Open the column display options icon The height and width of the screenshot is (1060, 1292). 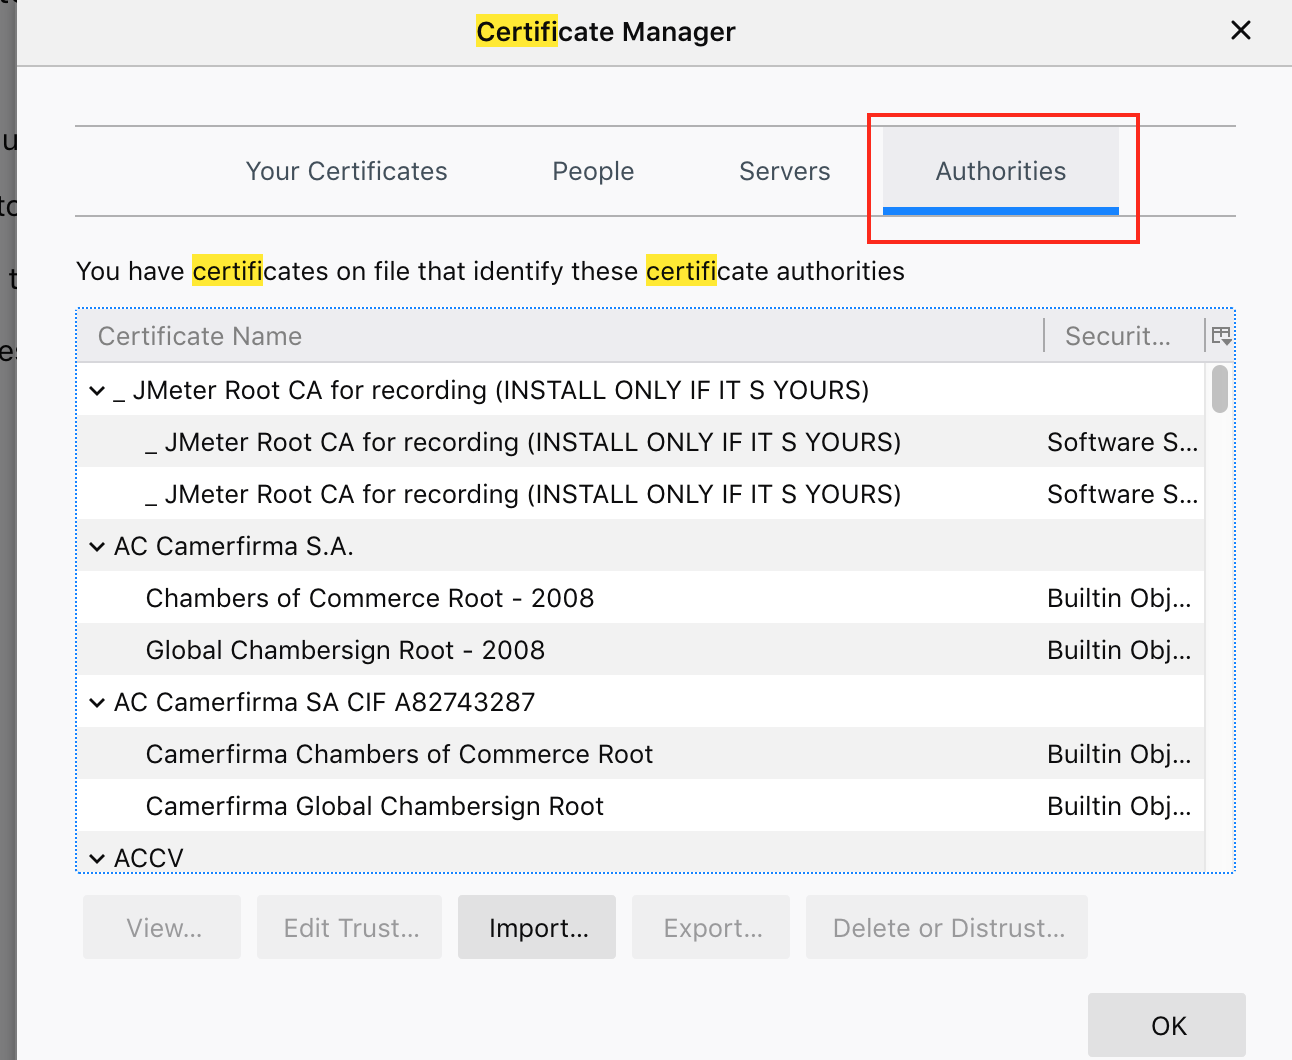1221,335
